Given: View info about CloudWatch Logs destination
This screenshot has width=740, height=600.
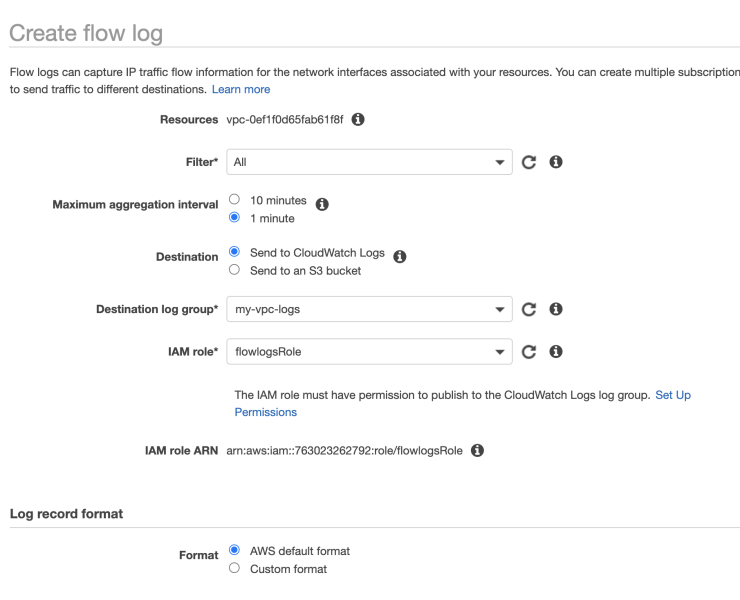Looking at the screenshot, I should tap(400, 256).
